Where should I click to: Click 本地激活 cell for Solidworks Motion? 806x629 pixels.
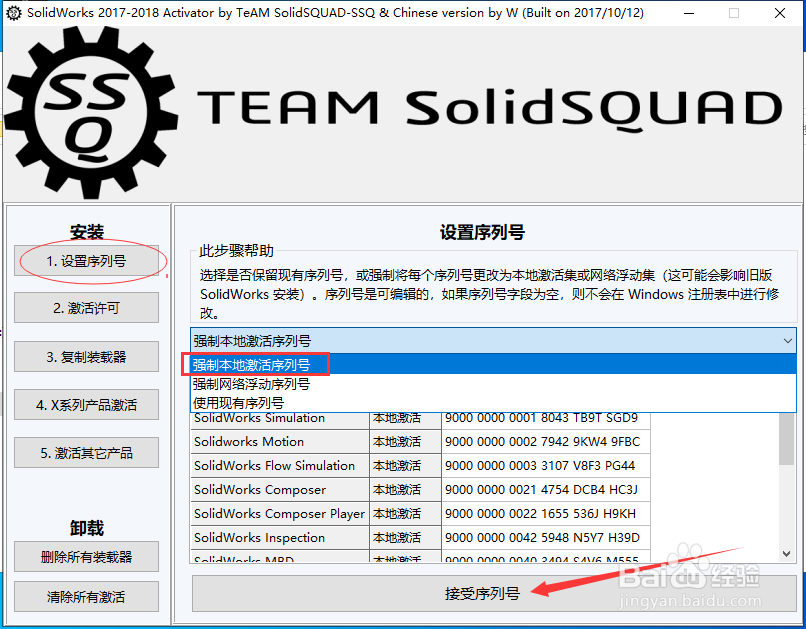405,441
